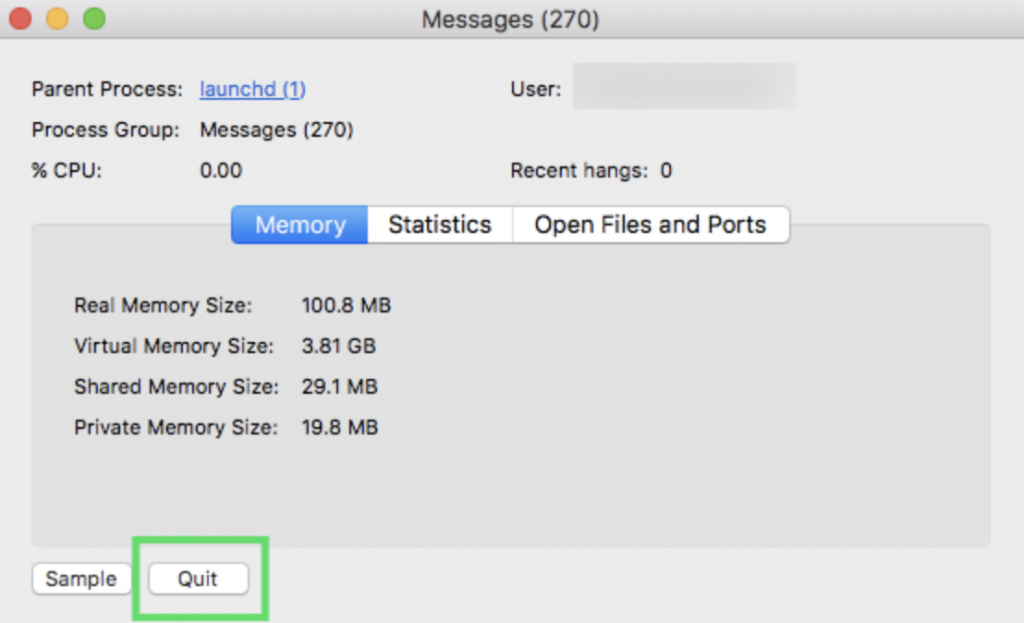The height and width of the screenshot is (623, 1024).
Task: Click the Messages (270) window title
Action: pos(511,19)
